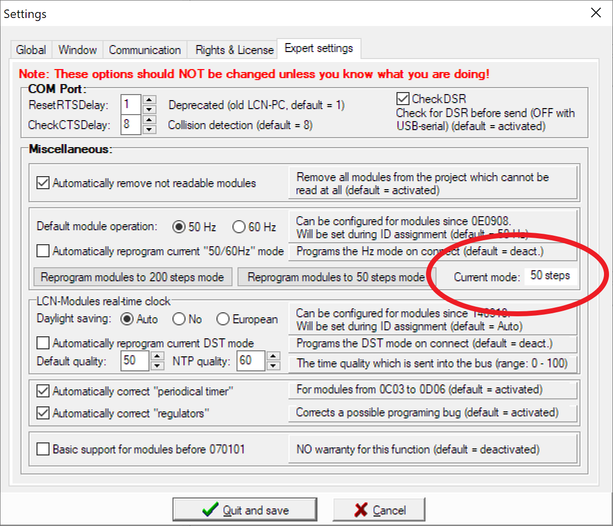Viewport: 613px width, 526px height.
Task: Set Daylight saving to No
Action: click(179, 320)
